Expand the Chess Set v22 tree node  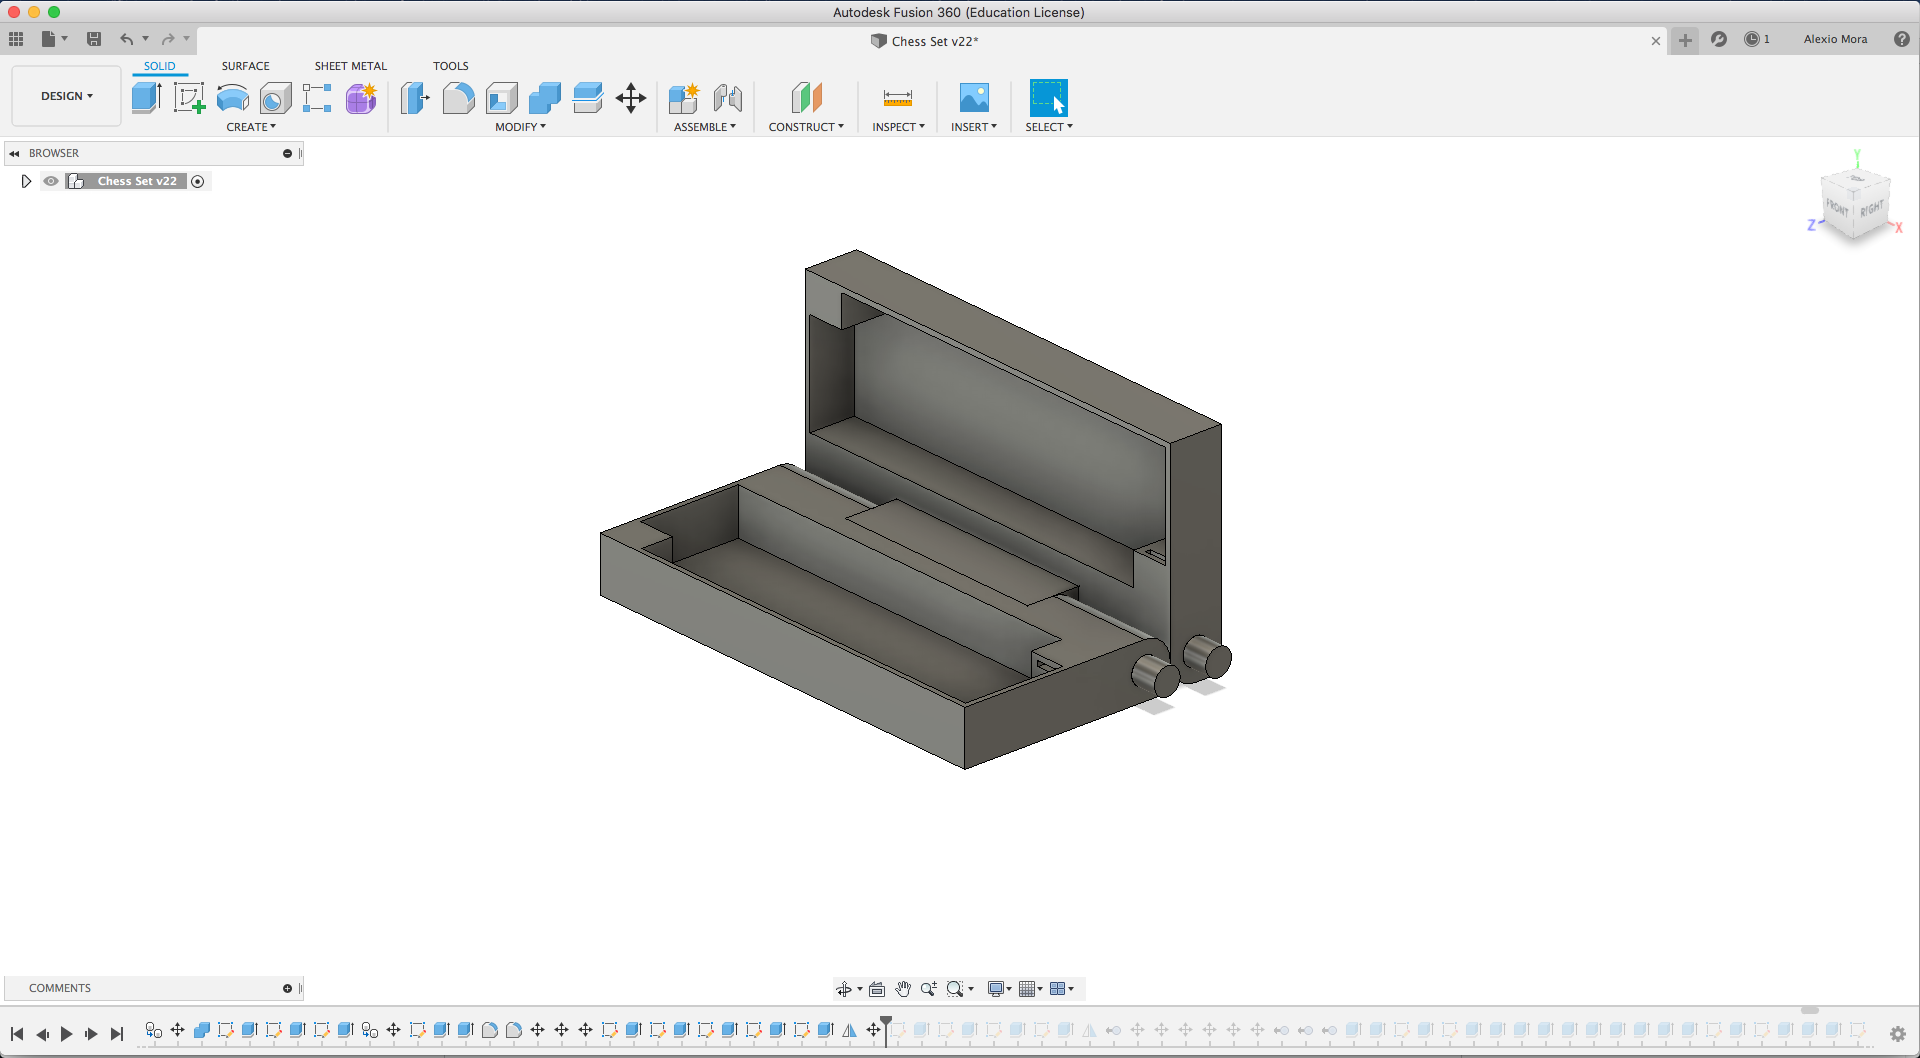(x=26, y=181)
